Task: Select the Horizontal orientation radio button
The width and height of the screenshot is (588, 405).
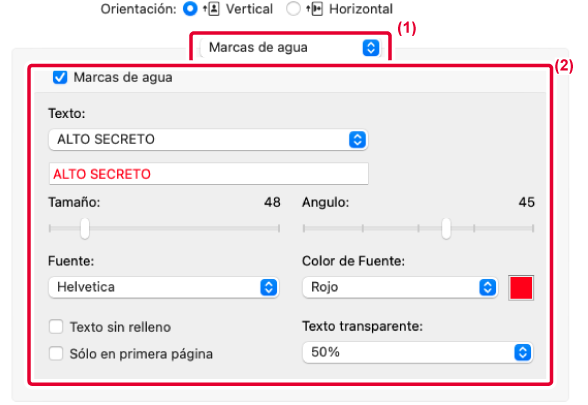Action: click(x=293, y=9)
